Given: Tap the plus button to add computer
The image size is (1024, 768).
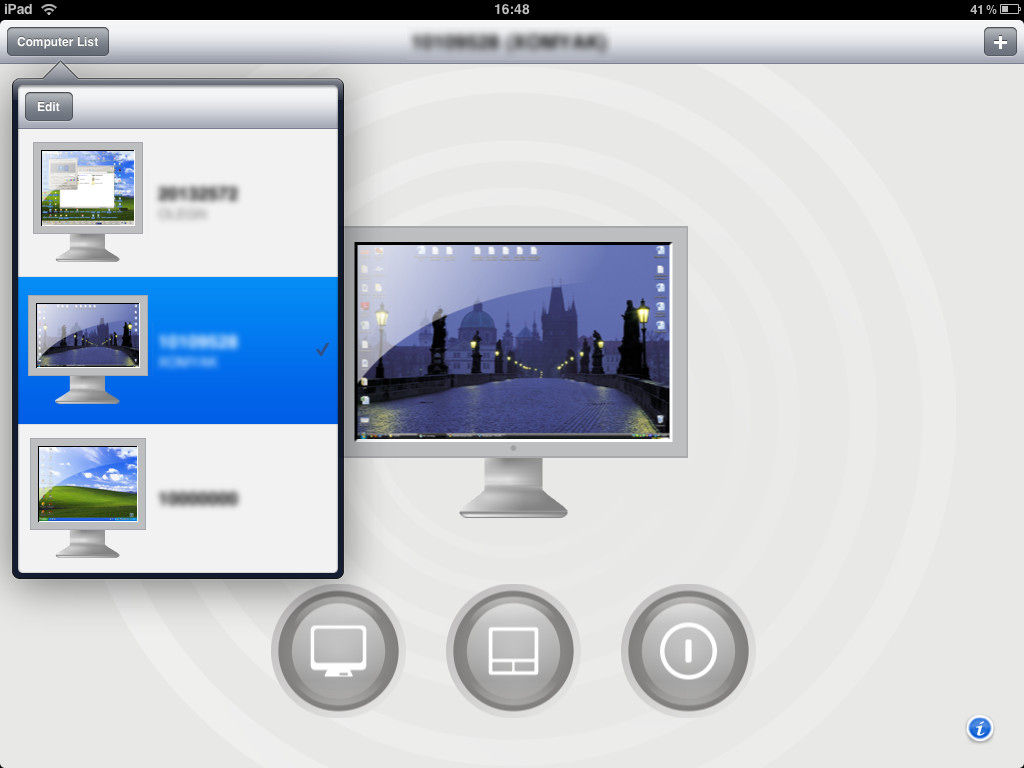Looking at the screenshot, I should [x=999, y=42].
